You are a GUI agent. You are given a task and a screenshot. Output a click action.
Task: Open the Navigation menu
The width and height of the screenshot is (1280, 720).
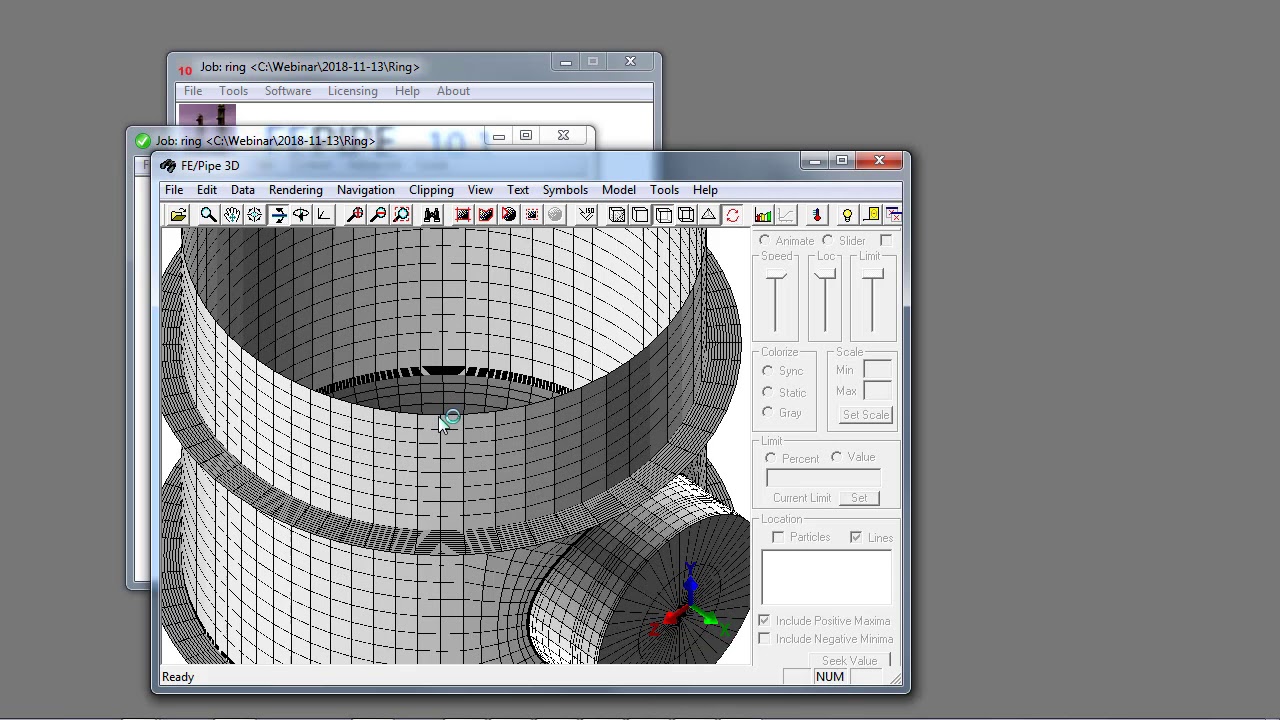(x=366, y=190)
